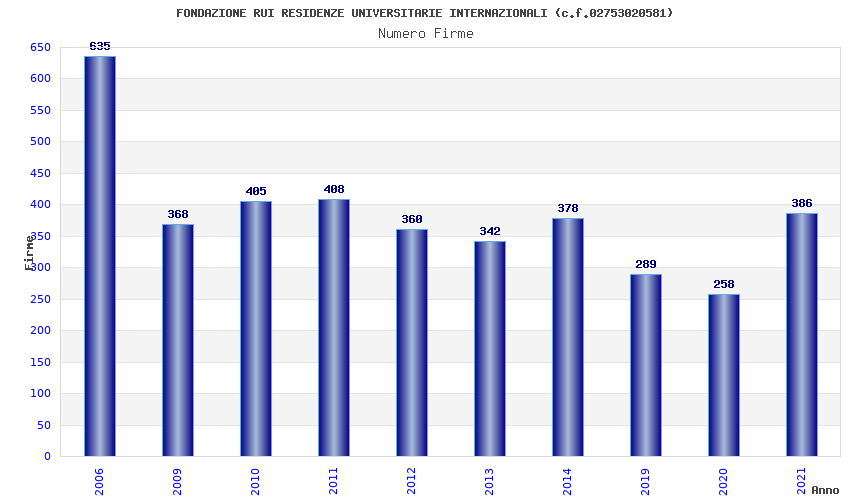Click the Anno axis label
This screenshot has height=500, width=850.
pyautogui.click(x=825, y=490)
